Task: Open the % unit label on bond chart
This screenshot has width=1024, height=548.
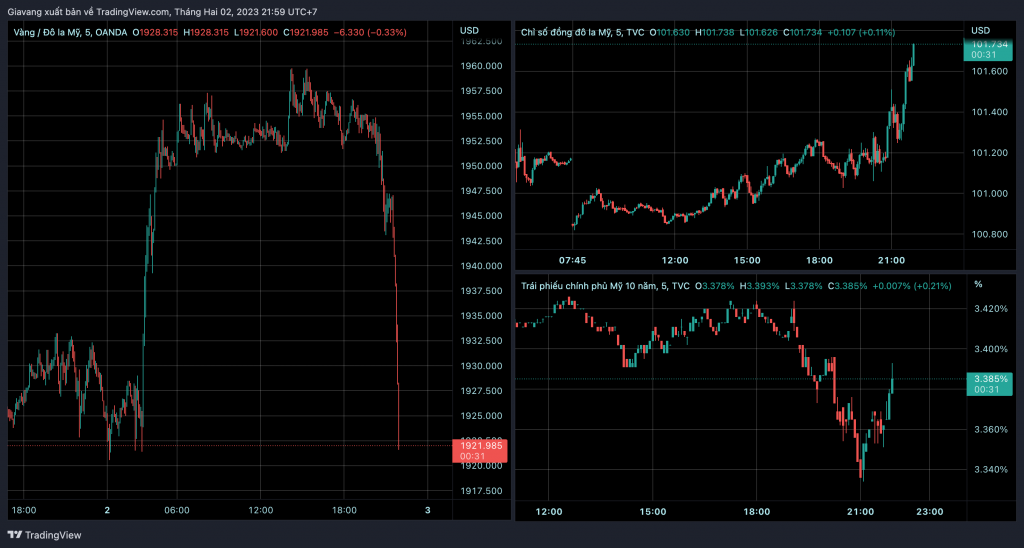Action: coord(978,285)
